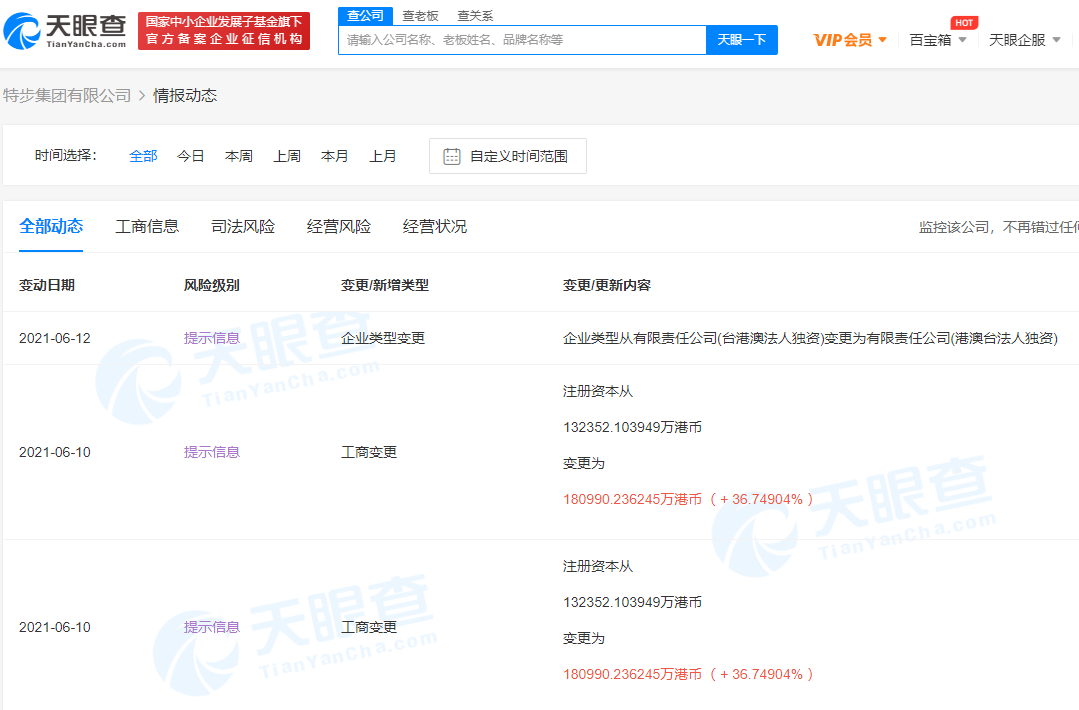Switch to the 工商信息 tab

[x=147, y=226]
